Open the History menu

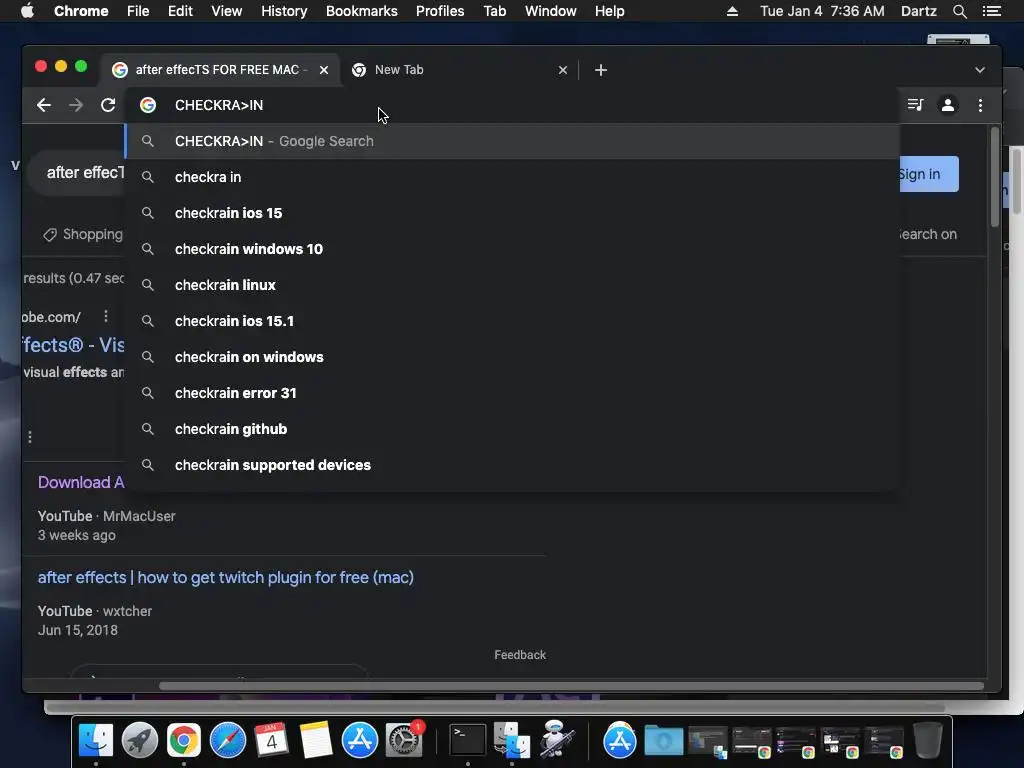pyautogui.click(x=284, y=11)
